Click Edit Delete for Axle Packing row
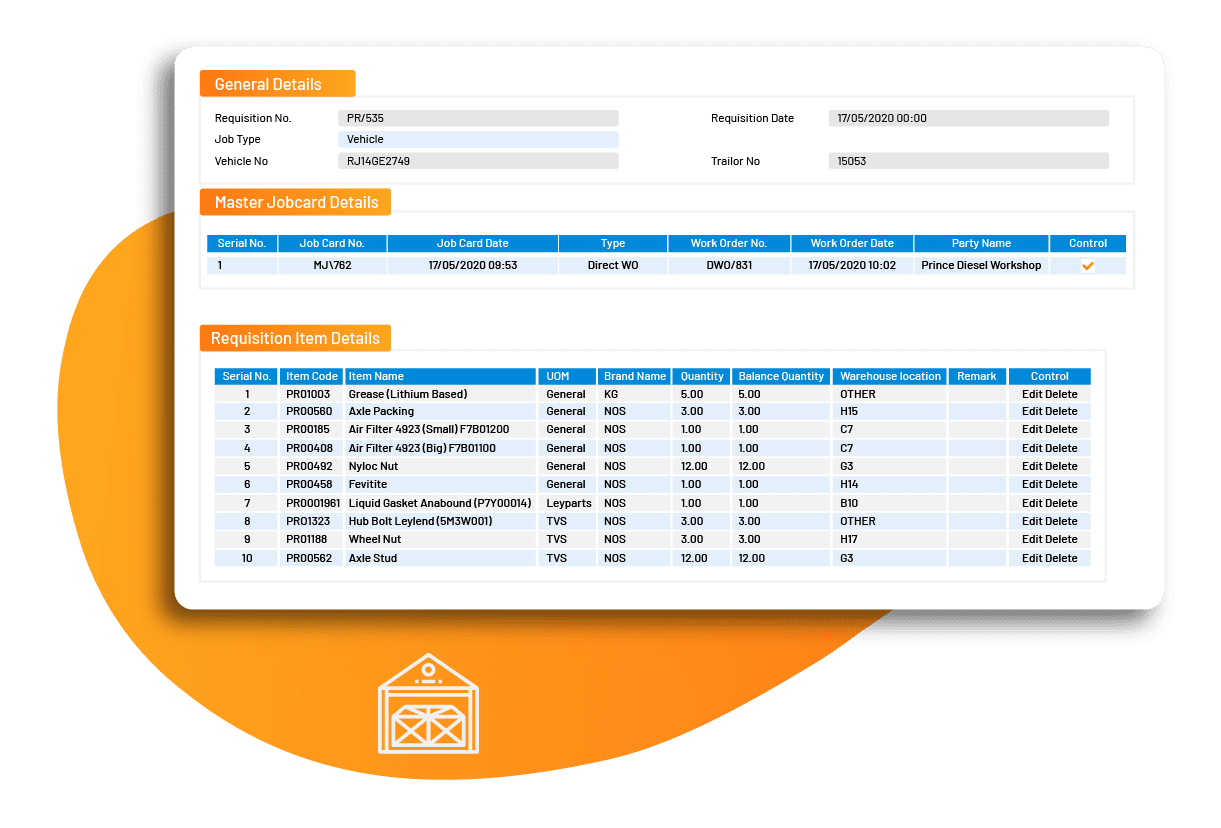Image resolution: width=1221 pixels, height=828 pixels. click(x=1049, y=412)
